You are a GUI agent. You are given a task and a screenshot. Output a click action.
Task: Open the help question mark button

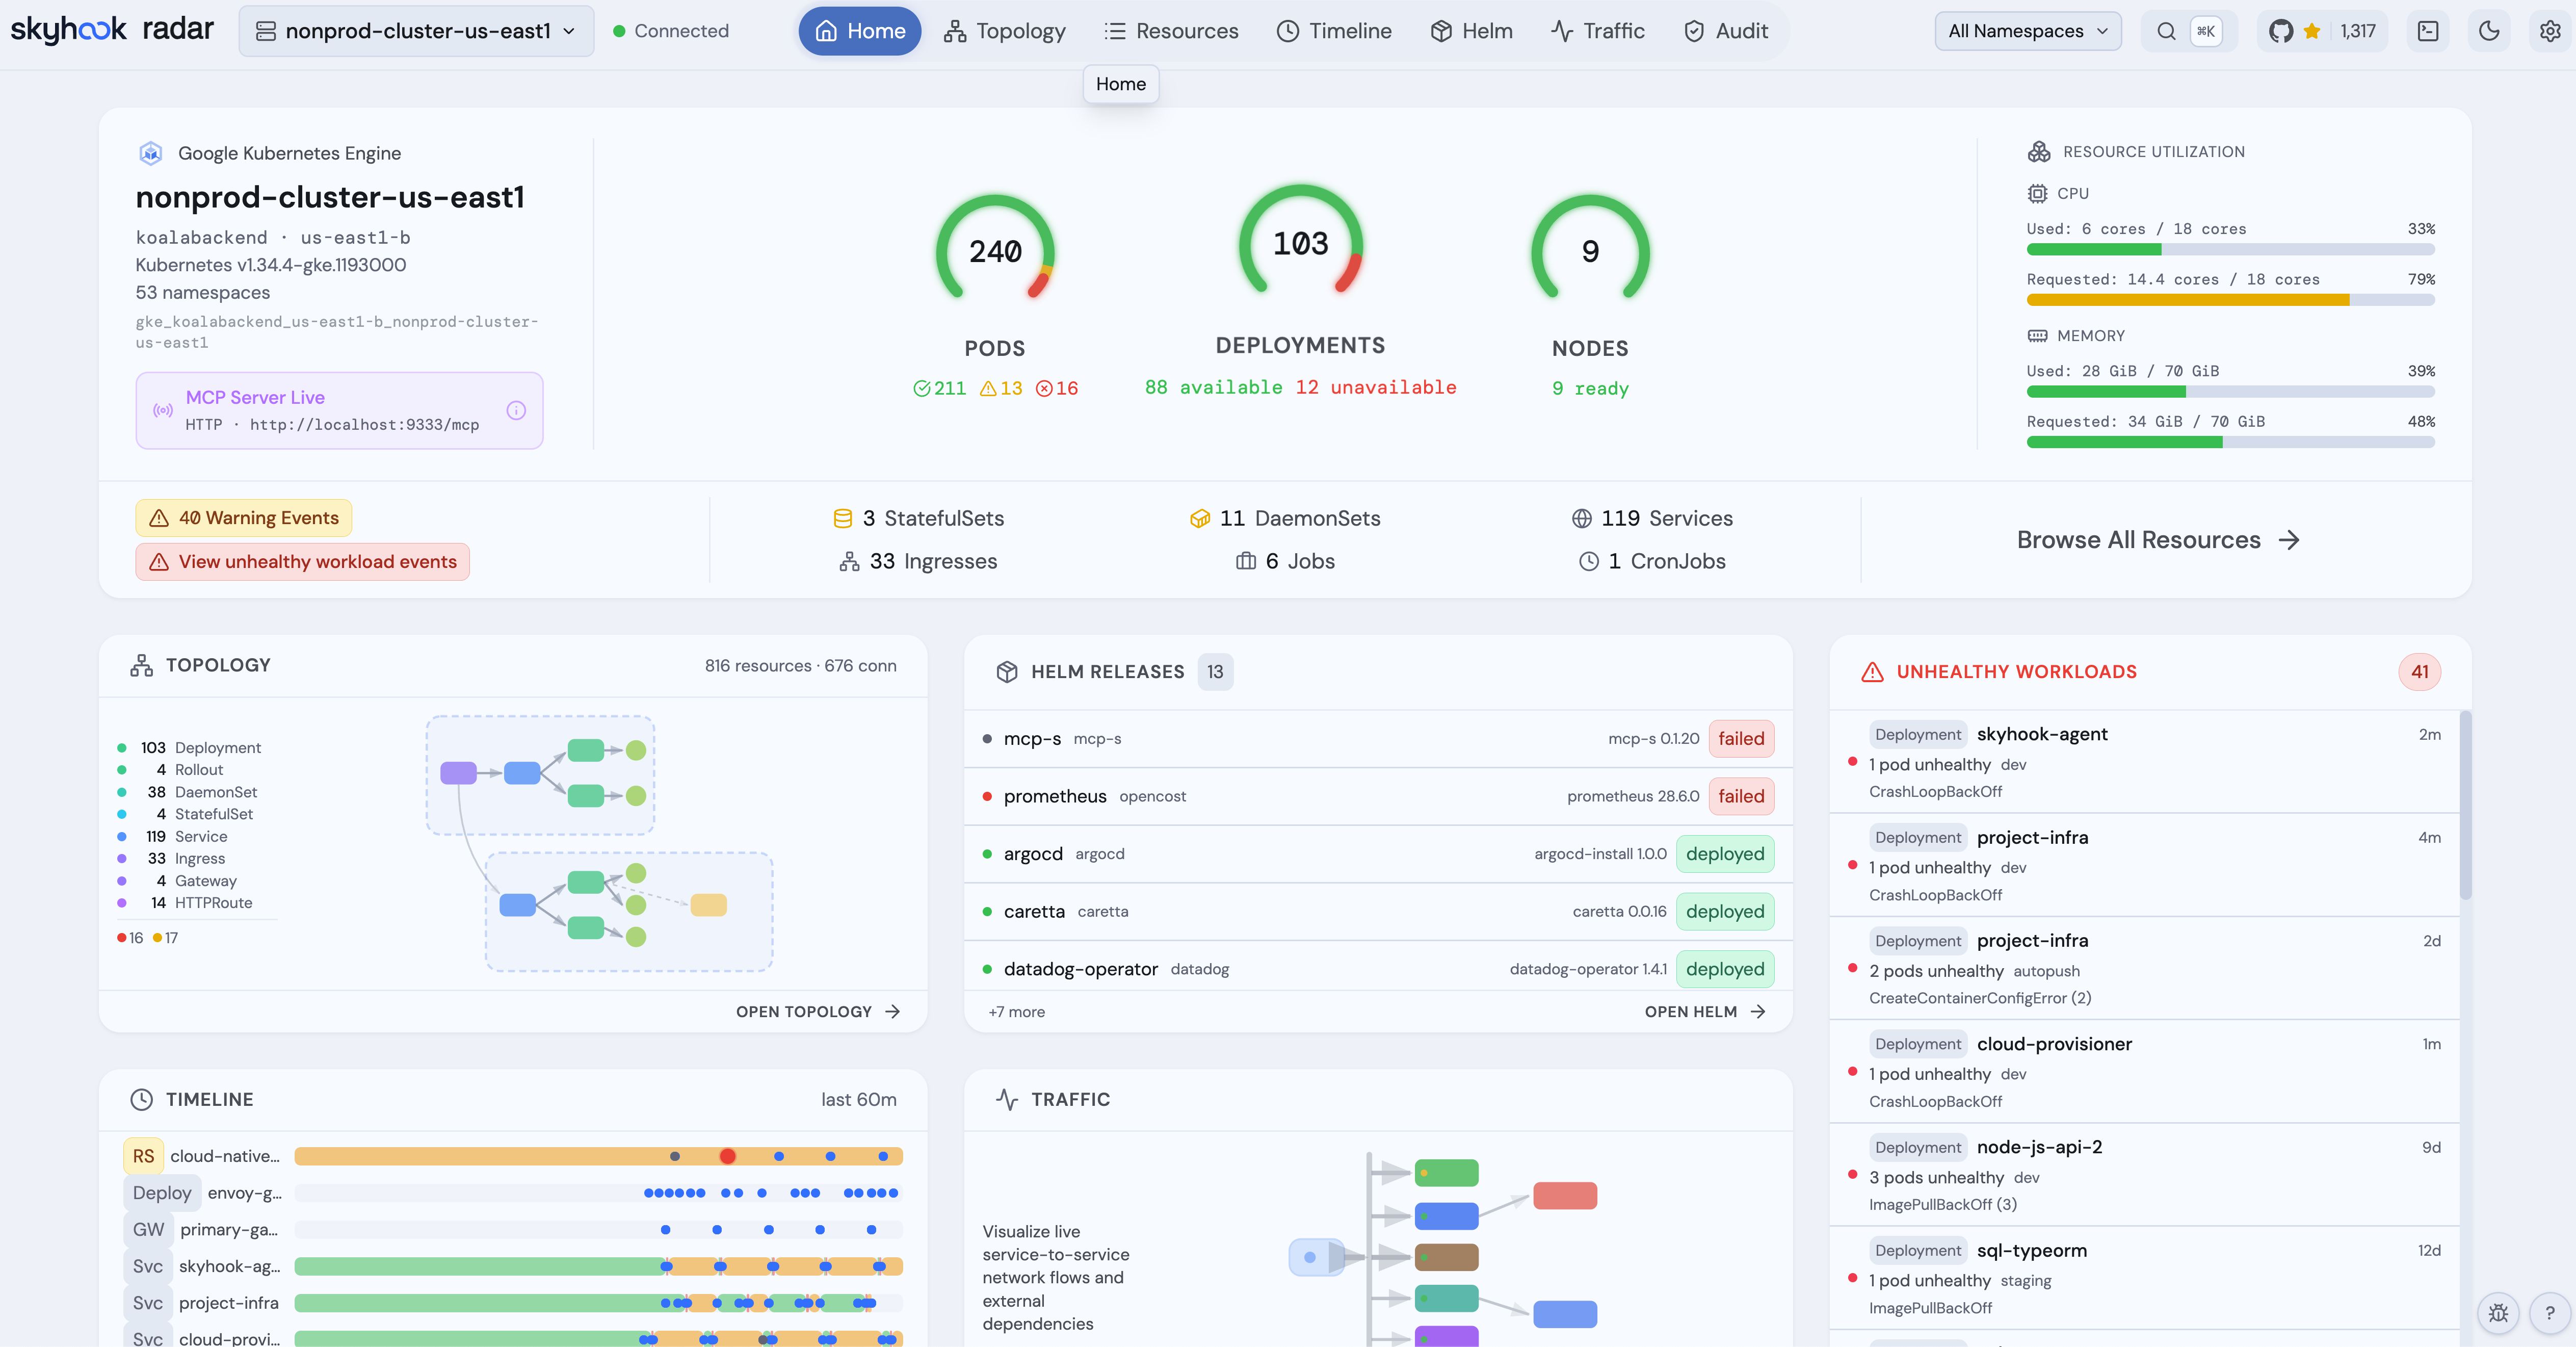click(2549, 1313)
